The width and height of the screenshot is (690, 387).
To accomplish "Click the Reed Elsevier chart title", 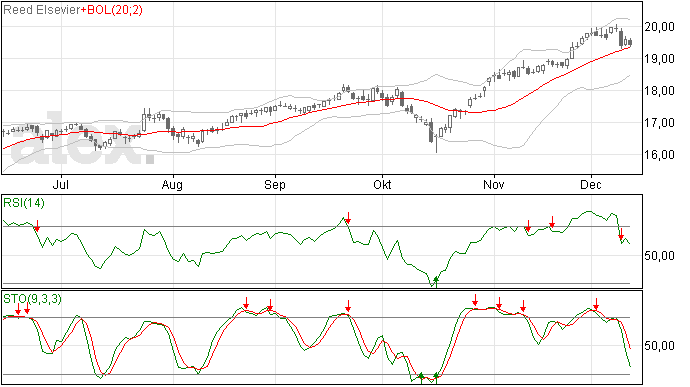I will (42, 10).
